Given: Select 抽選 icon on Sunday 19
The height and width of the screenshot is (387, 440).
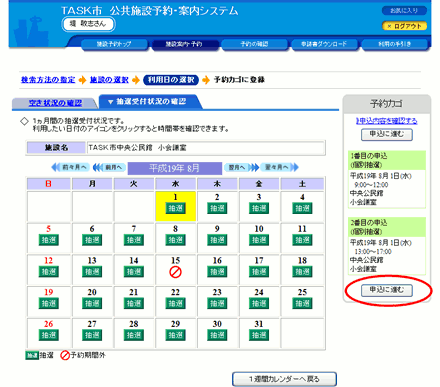Looking at the screenshot, I should [49, 303].
